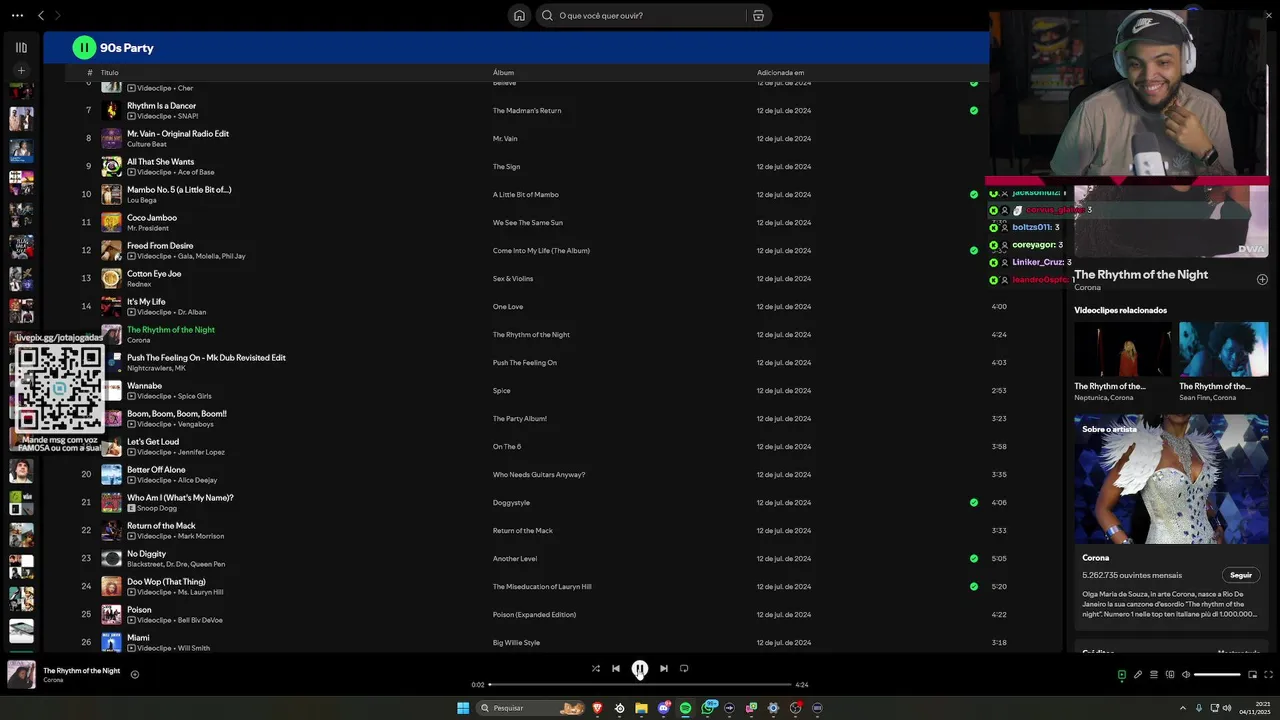
Task: Add current song to Liked via plus circle
Action: pyautogui.click(x=135, y=674)
